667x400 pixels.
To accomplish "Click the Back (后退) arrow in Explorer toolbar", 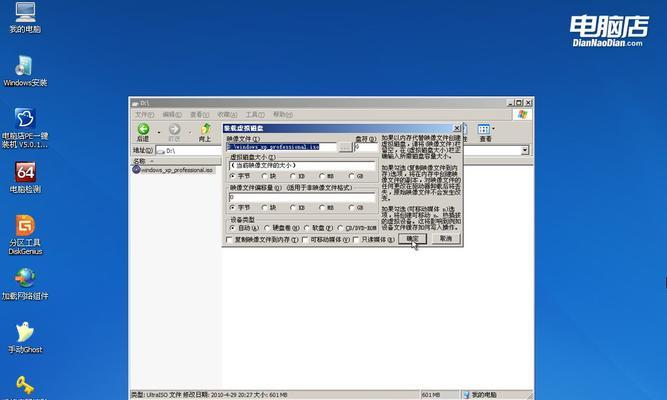I will click(145, 129).
